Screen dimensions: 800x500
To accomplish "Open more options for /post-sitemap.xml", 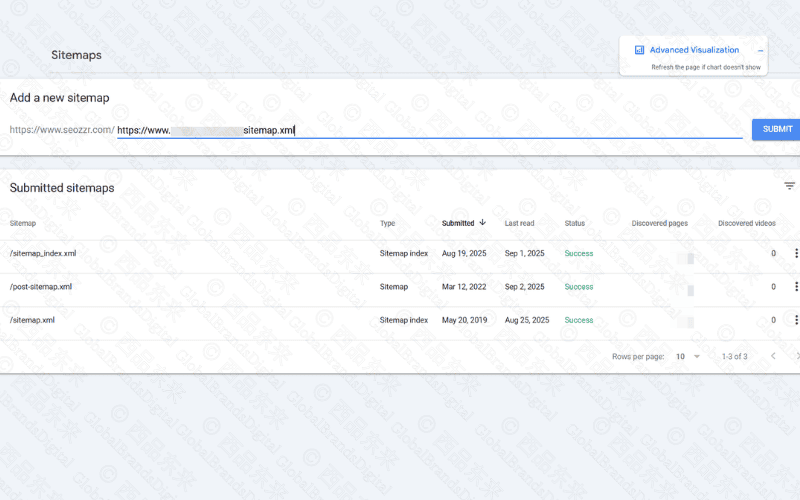I will [796, 287].
